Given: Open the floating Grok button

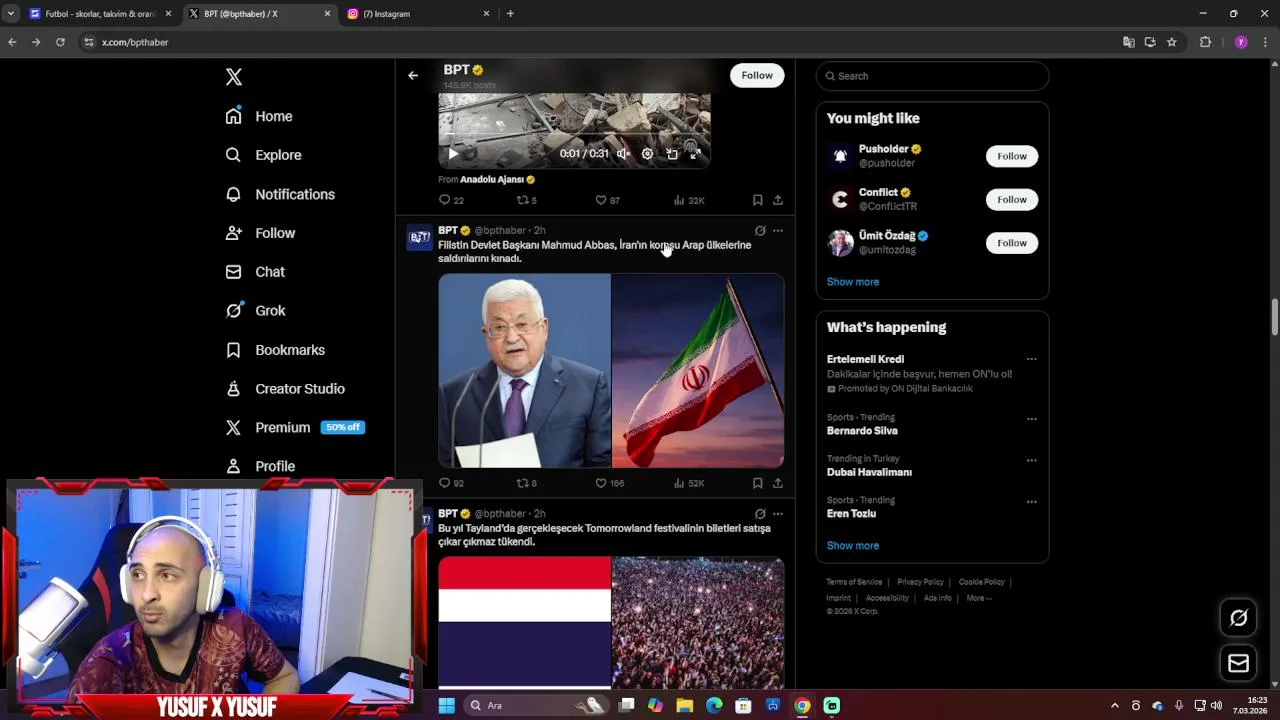Looking at the screenshot, I should coord(1238,618).
